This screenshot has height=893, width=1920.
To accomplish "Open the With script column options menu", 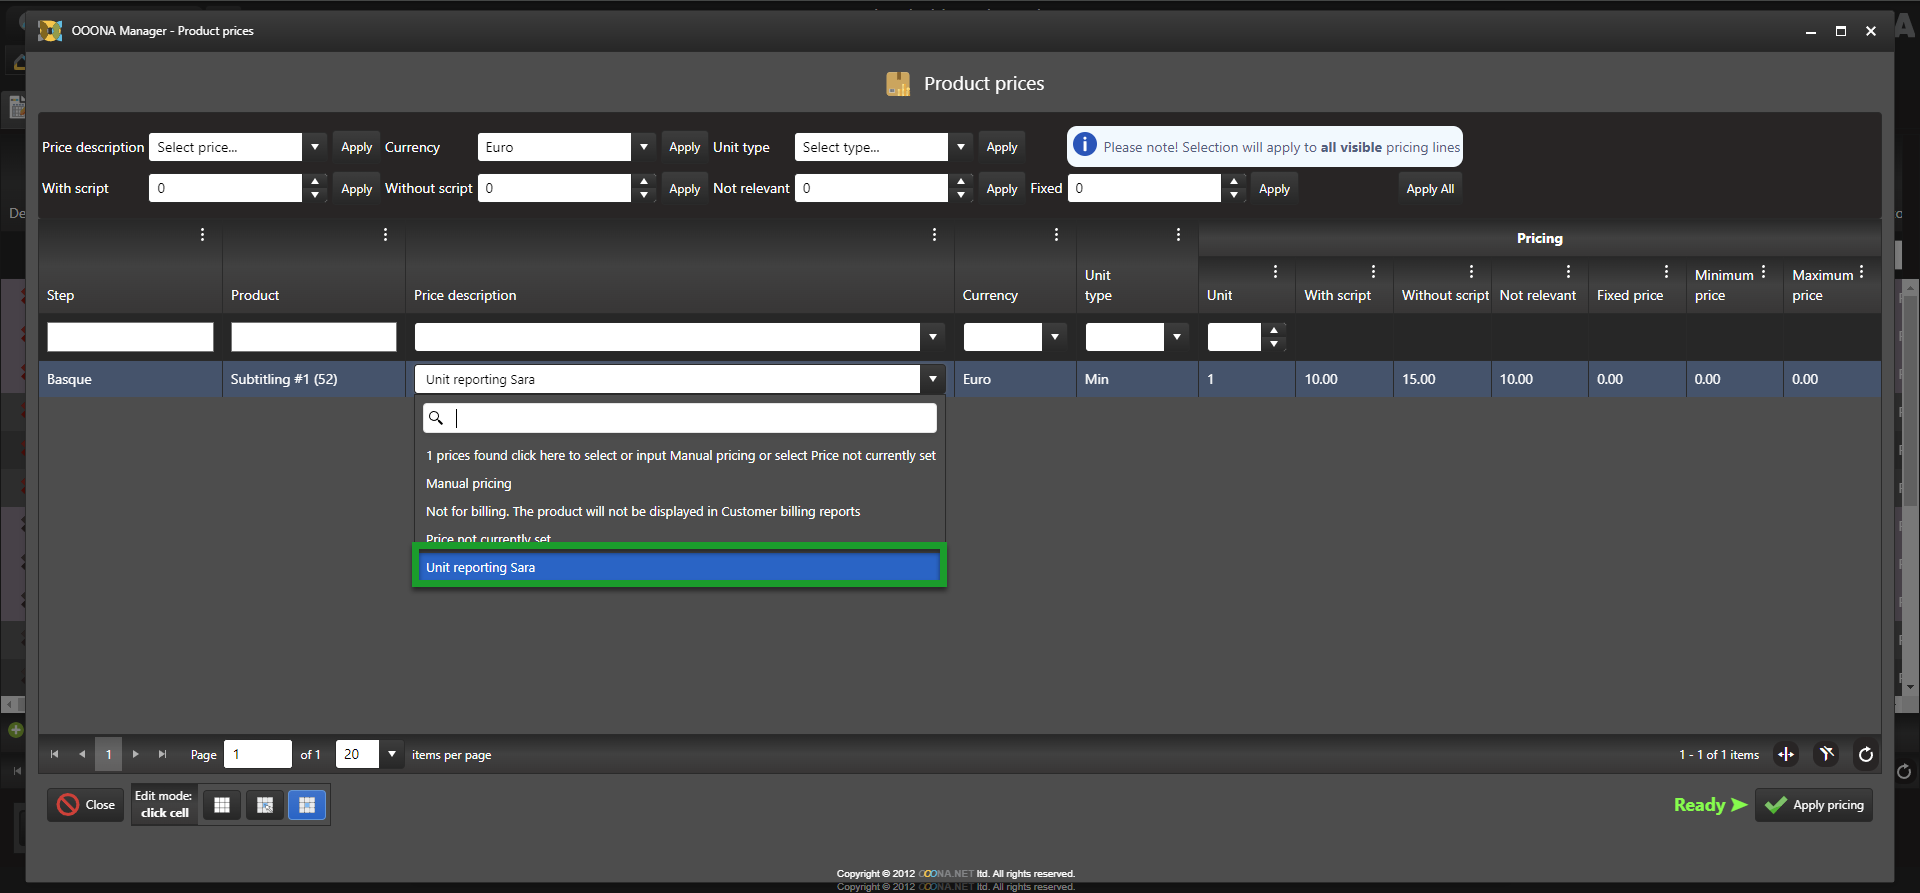I will tap(1373, 272).
